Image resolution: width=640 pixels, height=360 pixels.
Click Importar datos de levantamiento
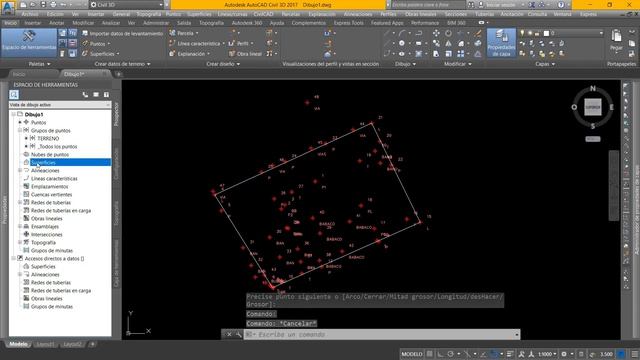(x=122, y=33)
